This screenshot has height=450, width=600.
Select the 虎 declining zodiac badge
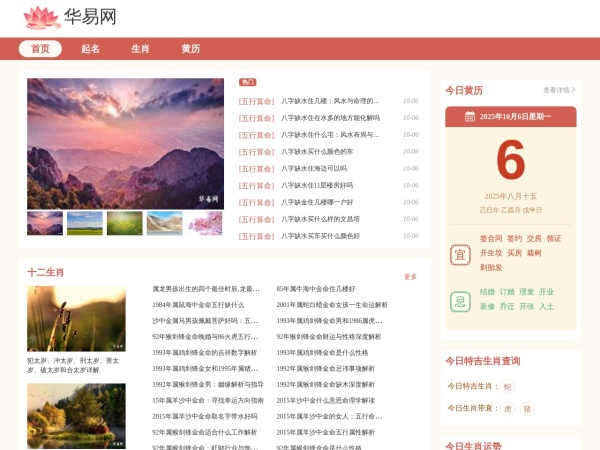pos(507,409)
